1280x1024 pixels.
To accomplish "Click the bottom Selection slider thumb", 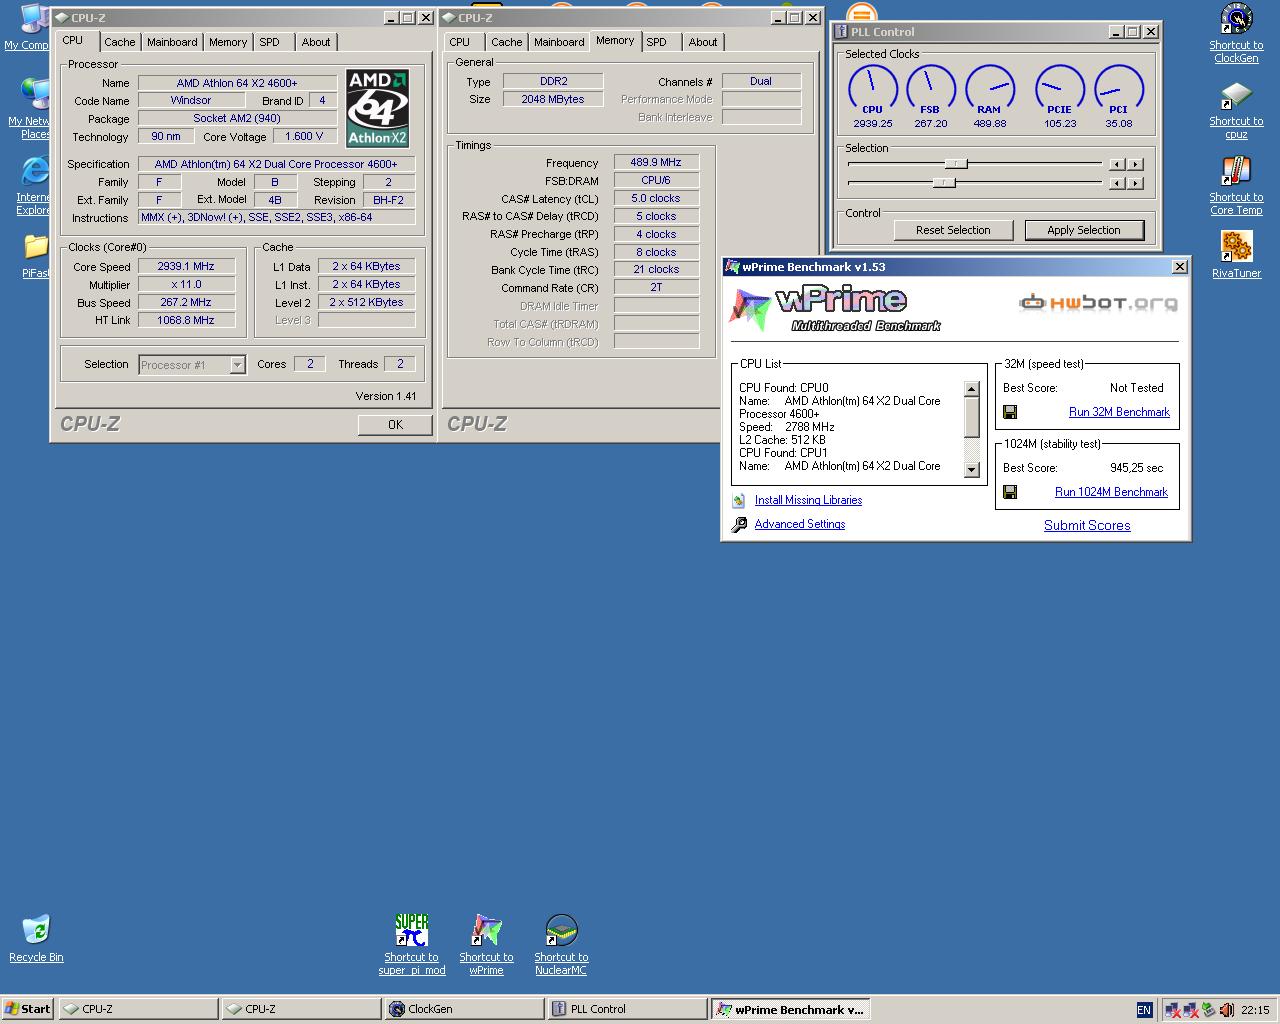I will pos(944,183).
